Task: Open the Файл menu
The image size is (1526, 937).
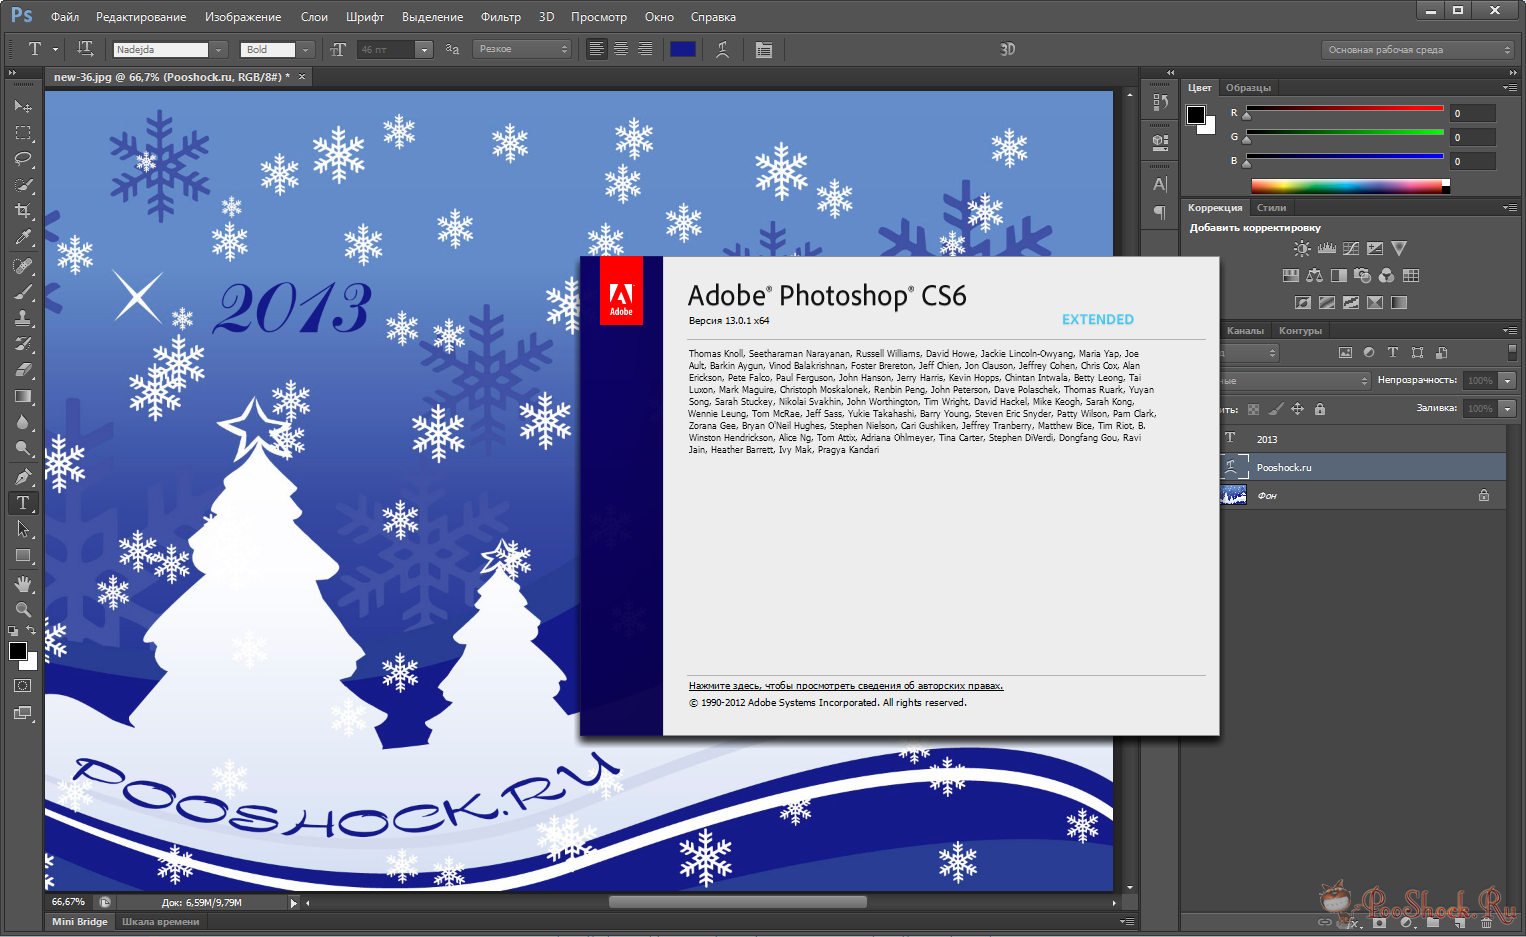Action: (x=65, y=17)
